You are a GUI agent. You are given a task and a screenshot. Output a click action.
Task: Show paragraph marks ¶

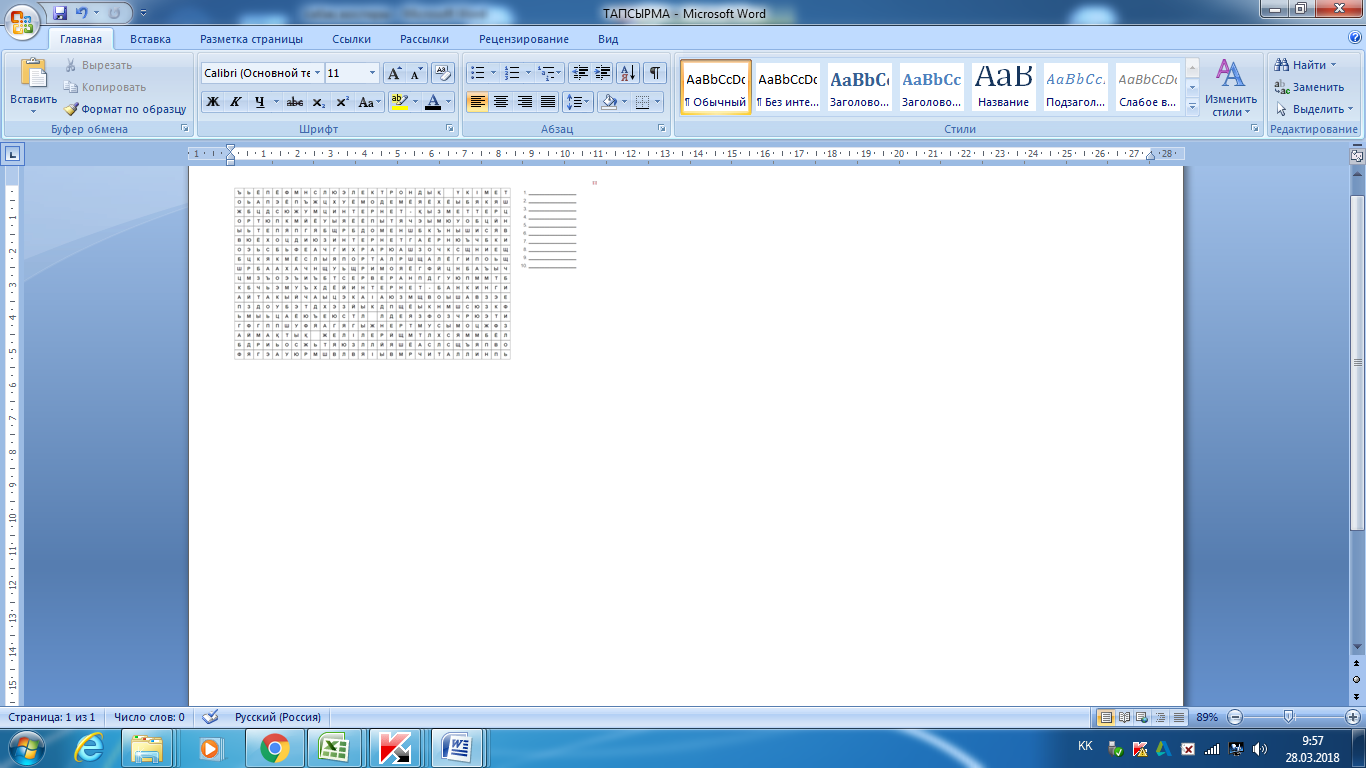[655, 73]
